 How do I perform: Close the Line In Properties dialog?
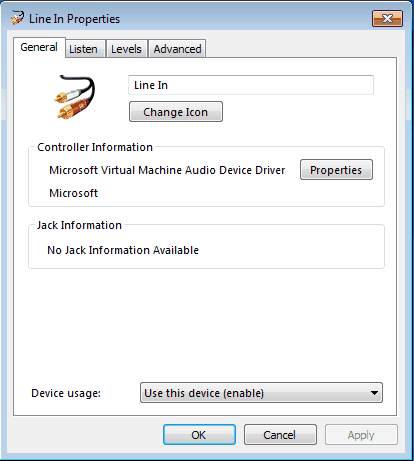point(387,18)
